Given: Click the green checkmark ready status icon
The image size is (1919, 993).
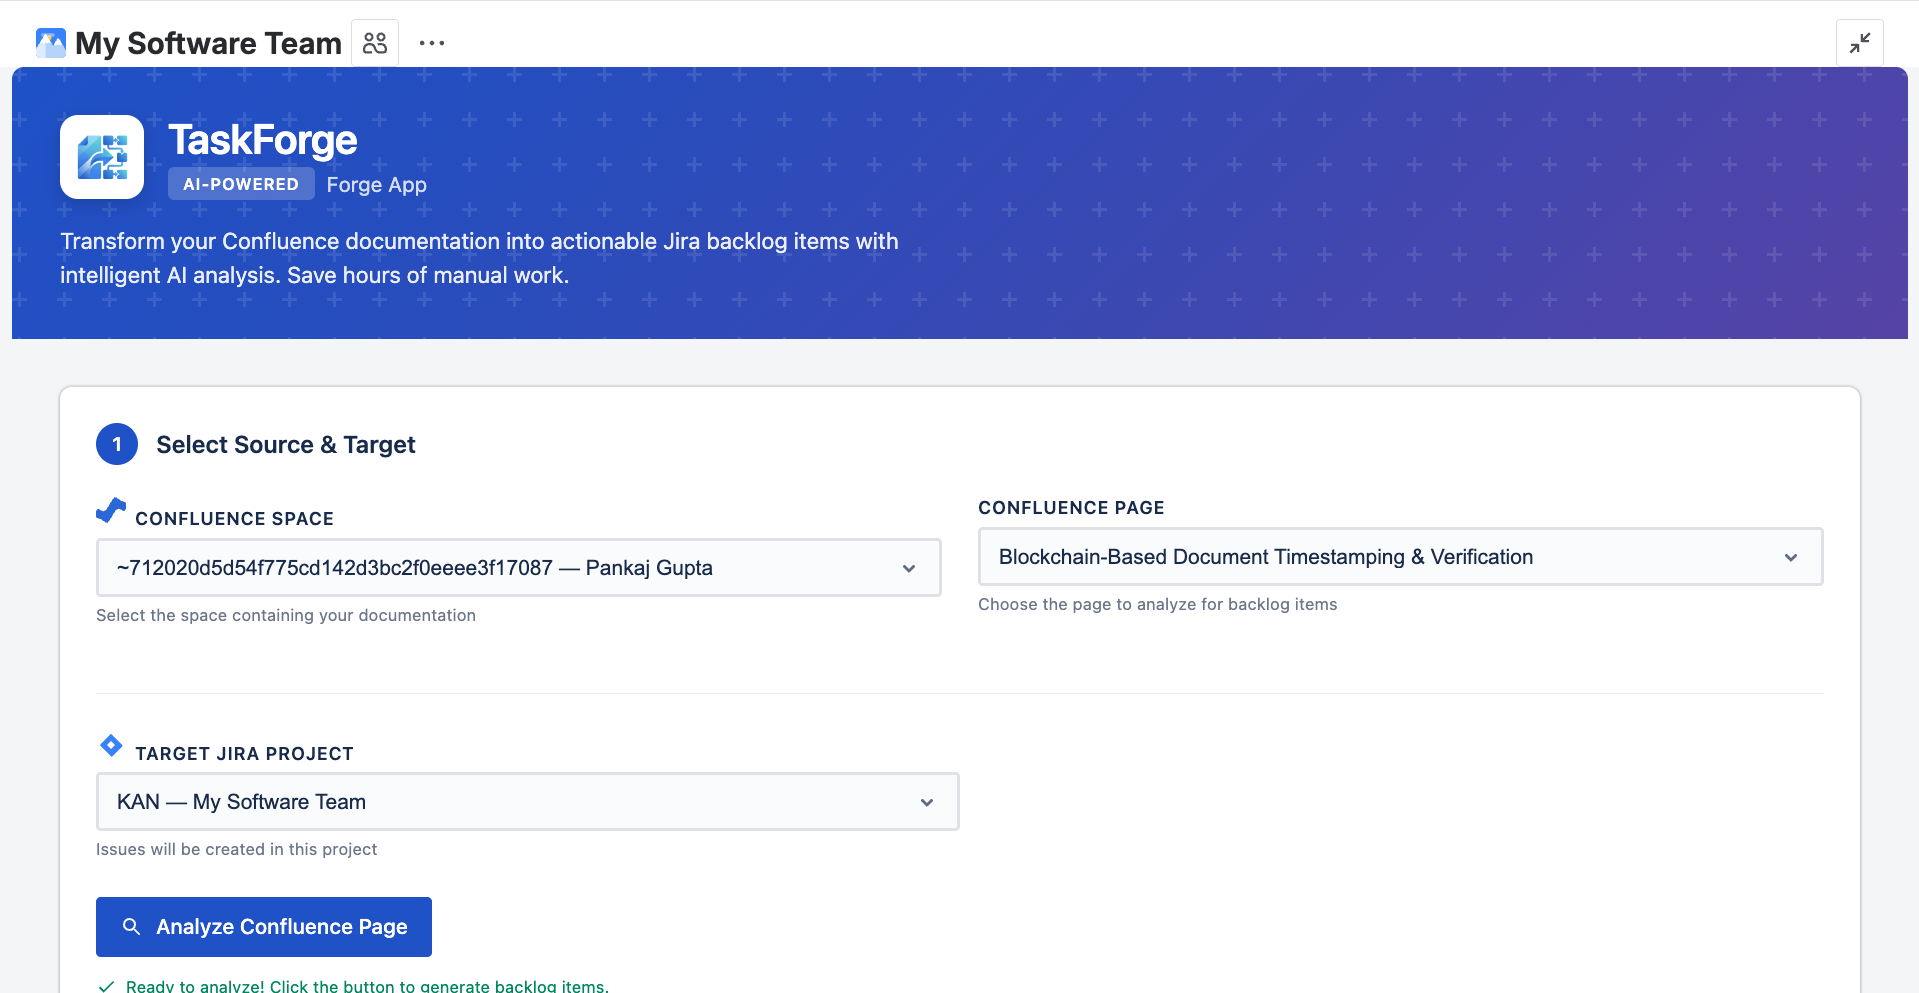Looking at the screenshot, I should tap(106, 986).
